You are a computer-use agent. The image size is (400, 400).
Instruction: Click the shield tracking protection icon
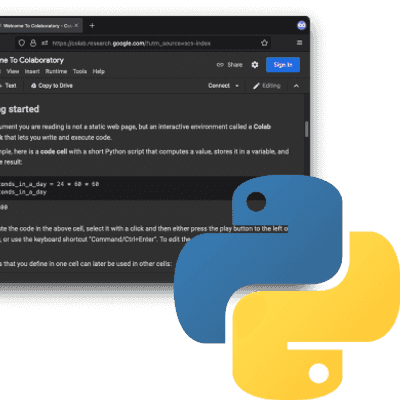[22, 43]
